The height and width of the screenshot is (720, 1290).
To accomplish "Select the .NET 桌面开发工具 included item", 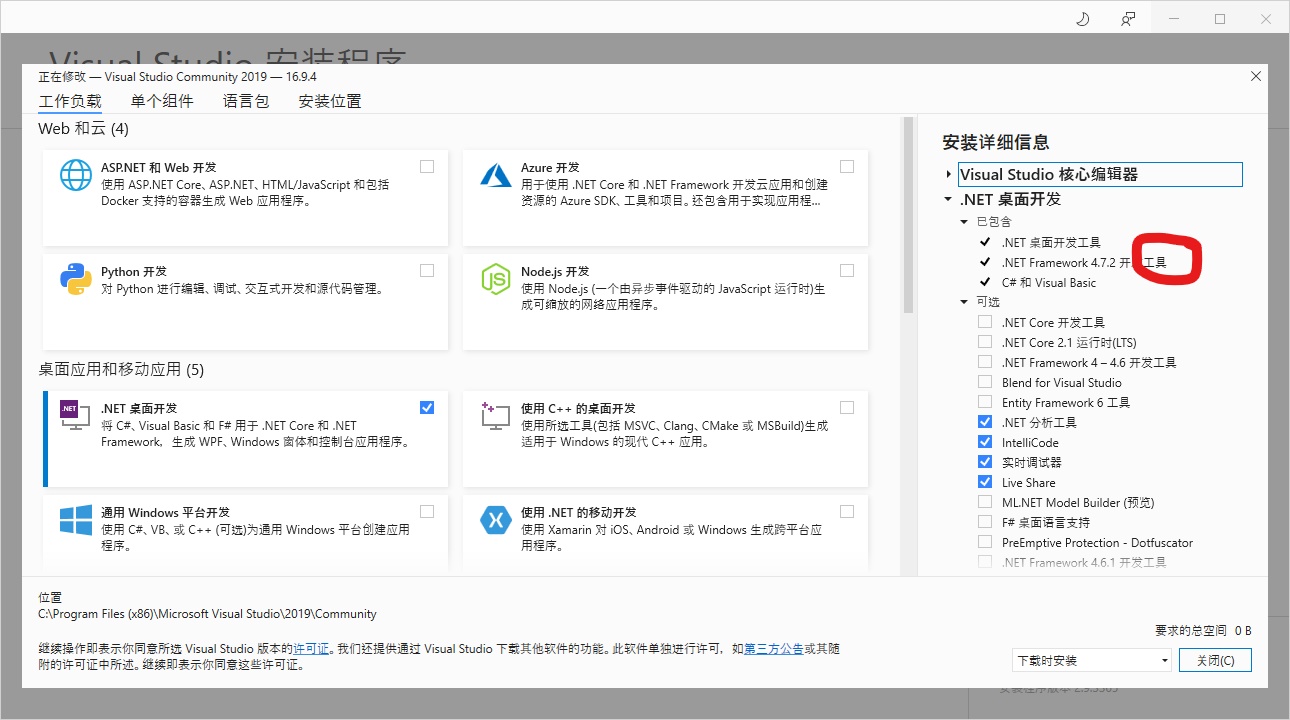I will [1051, 243].
